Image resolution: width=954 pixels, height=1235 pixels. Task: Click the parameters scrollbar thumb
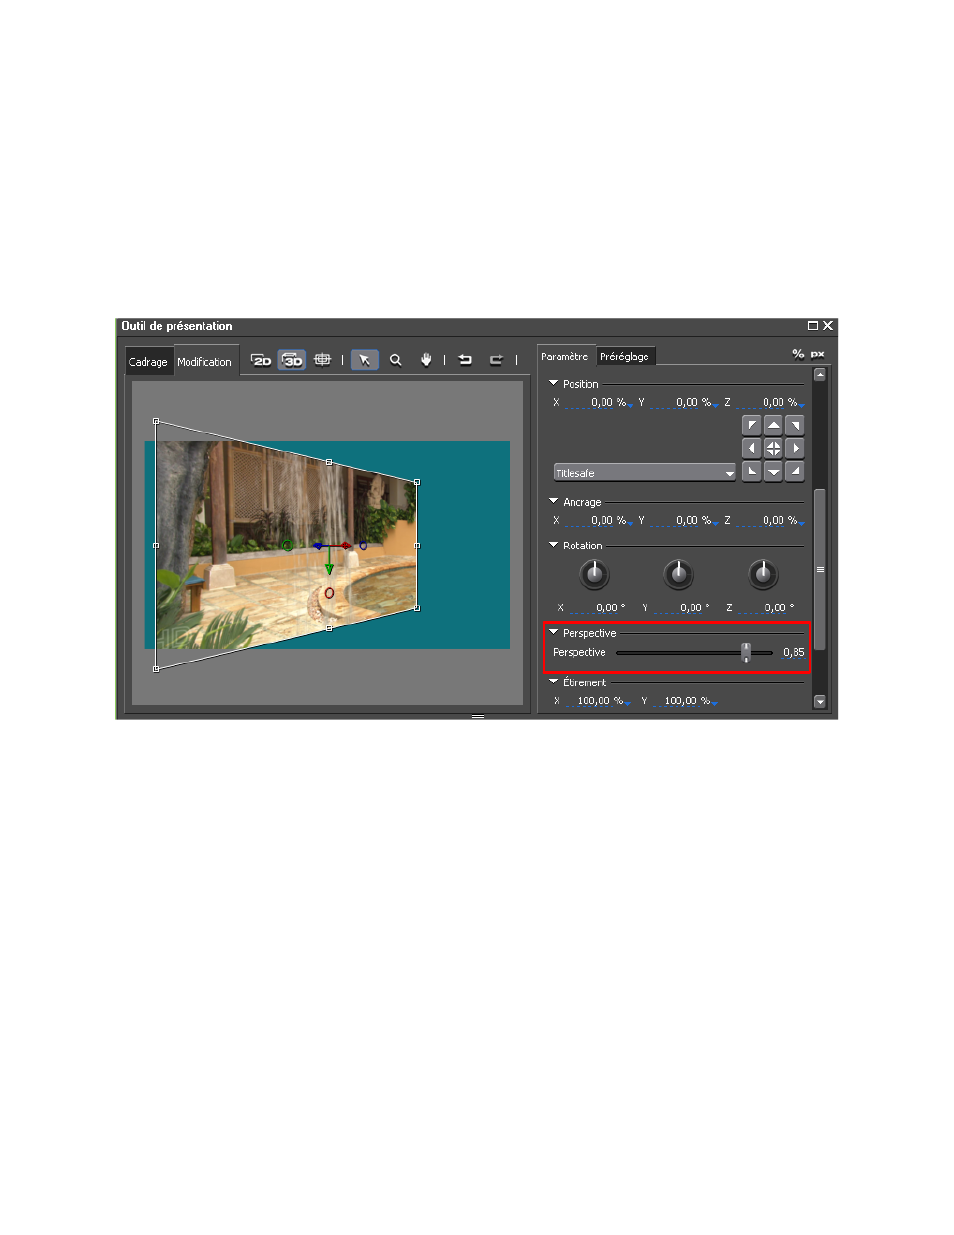coord(820,569)
